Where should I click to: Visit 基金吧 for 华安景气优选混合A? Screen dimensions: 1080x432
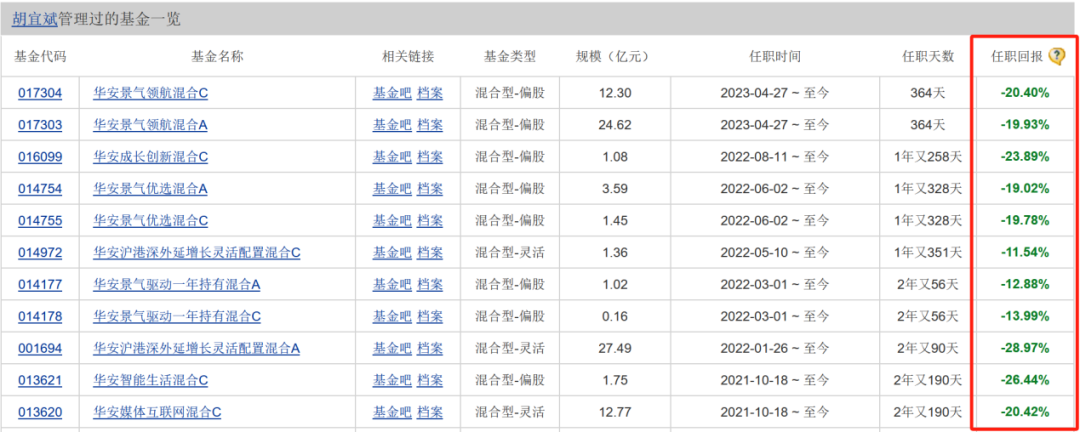(392, 189)
